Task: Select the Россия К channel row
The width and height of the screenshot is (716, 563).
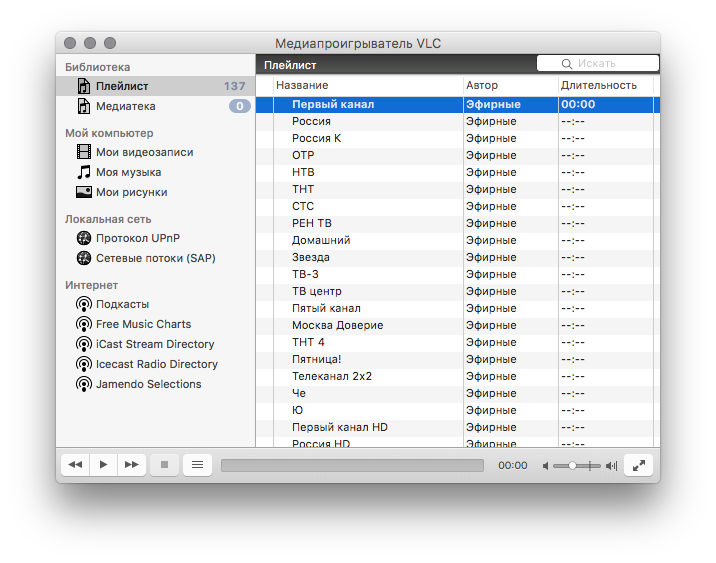Action: [x=458, y=138]
